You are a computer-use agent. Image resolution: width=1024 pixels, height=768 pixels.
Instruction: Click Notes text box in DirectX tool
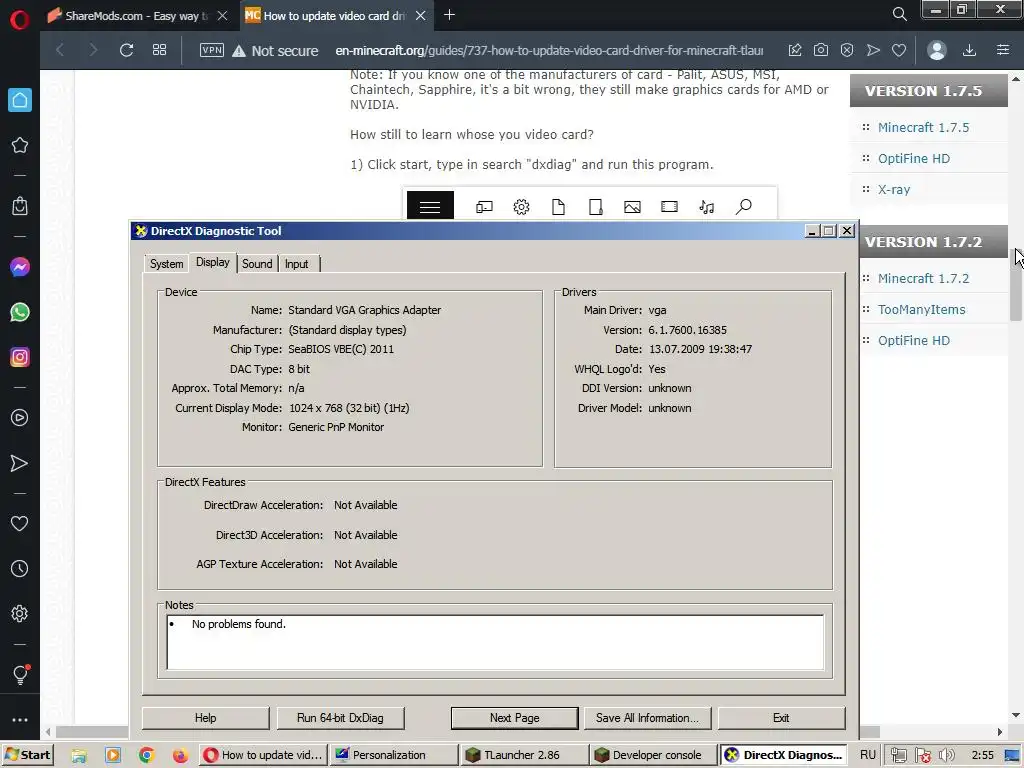click(496, 642)
